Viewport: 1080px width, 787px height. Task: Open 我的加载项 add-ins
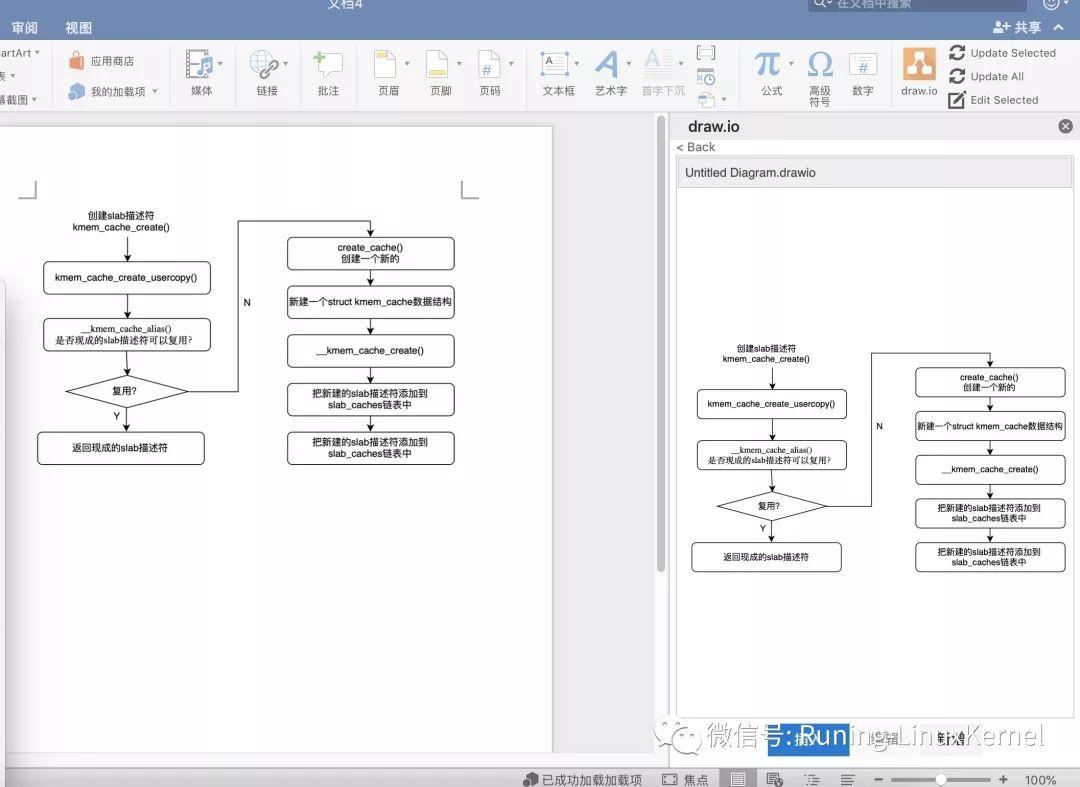pyautogui.click(x=107, y=91)
